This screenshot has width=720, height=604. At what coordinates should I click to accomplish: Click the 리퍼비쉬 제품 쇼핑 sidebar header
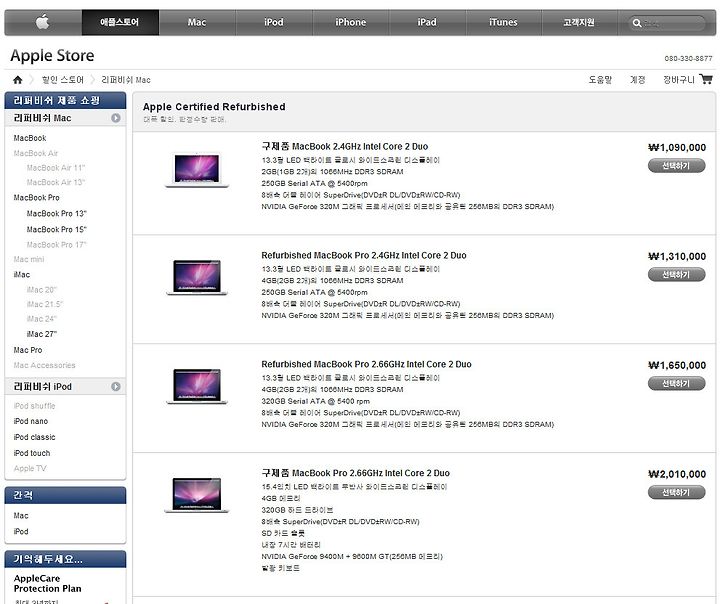[x=65, y=101]
